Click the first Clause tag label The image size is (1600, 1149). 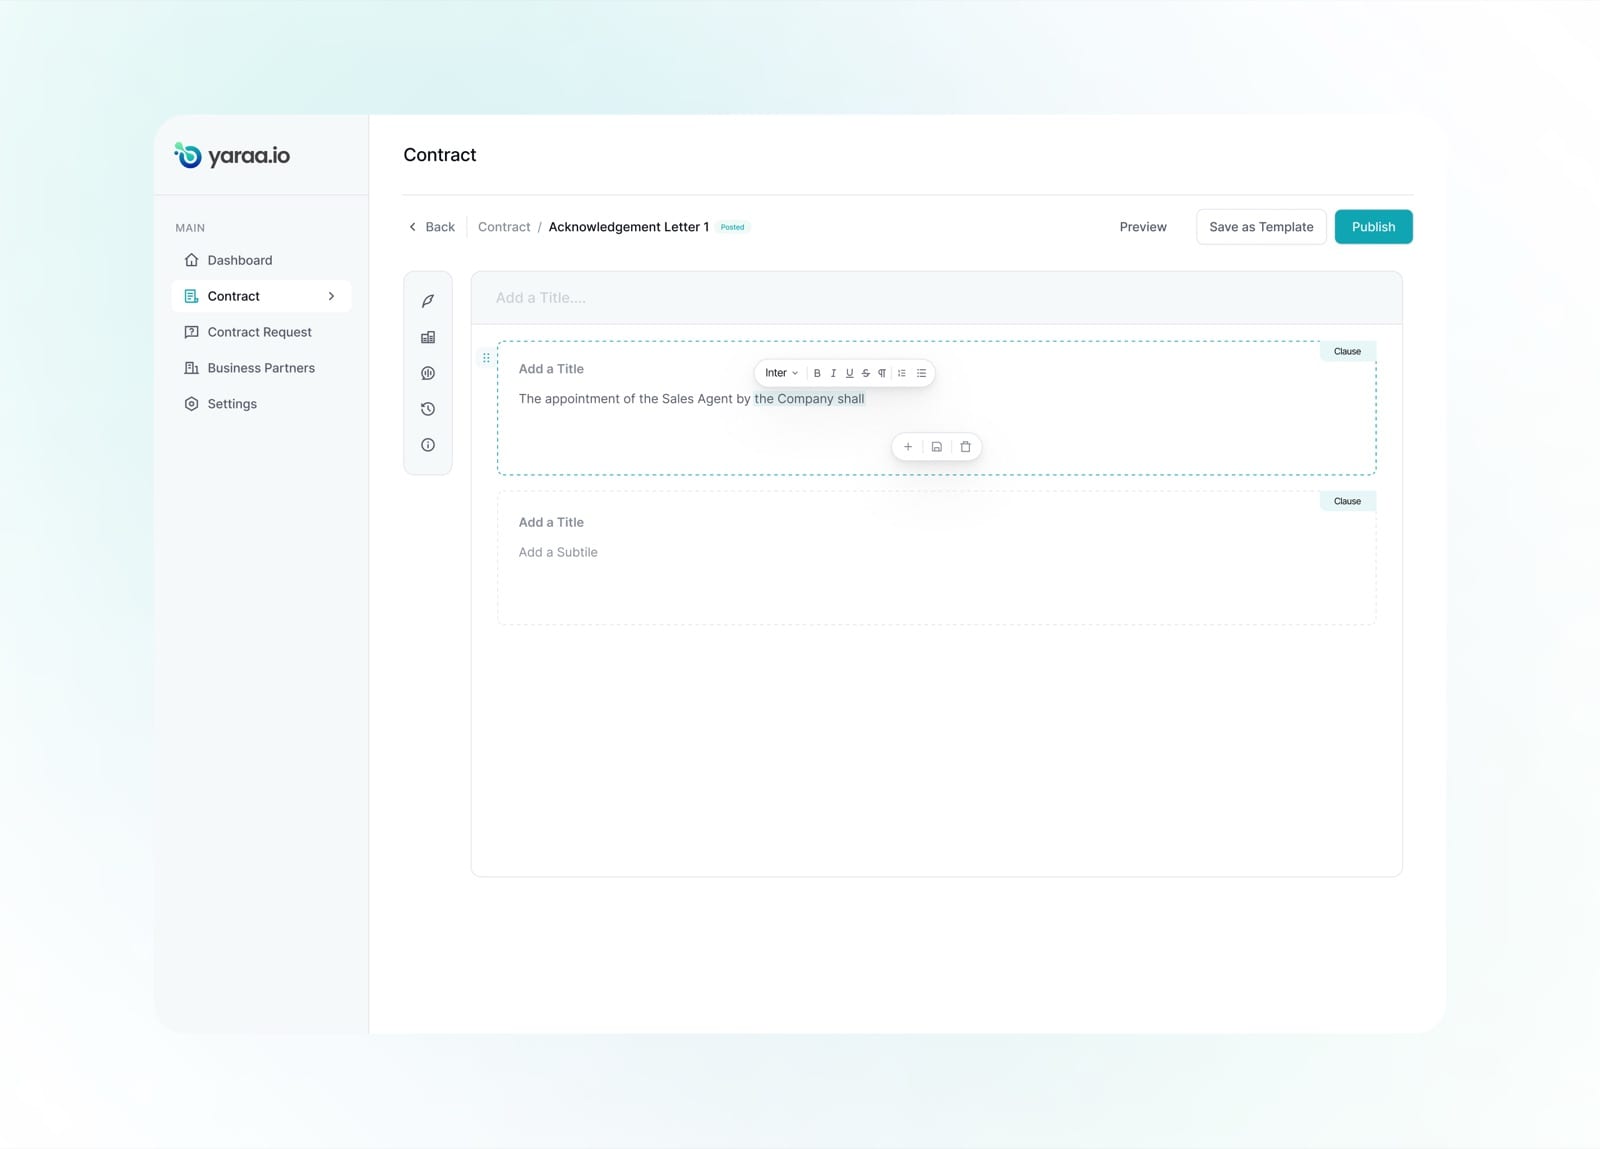pos(1347,351)
